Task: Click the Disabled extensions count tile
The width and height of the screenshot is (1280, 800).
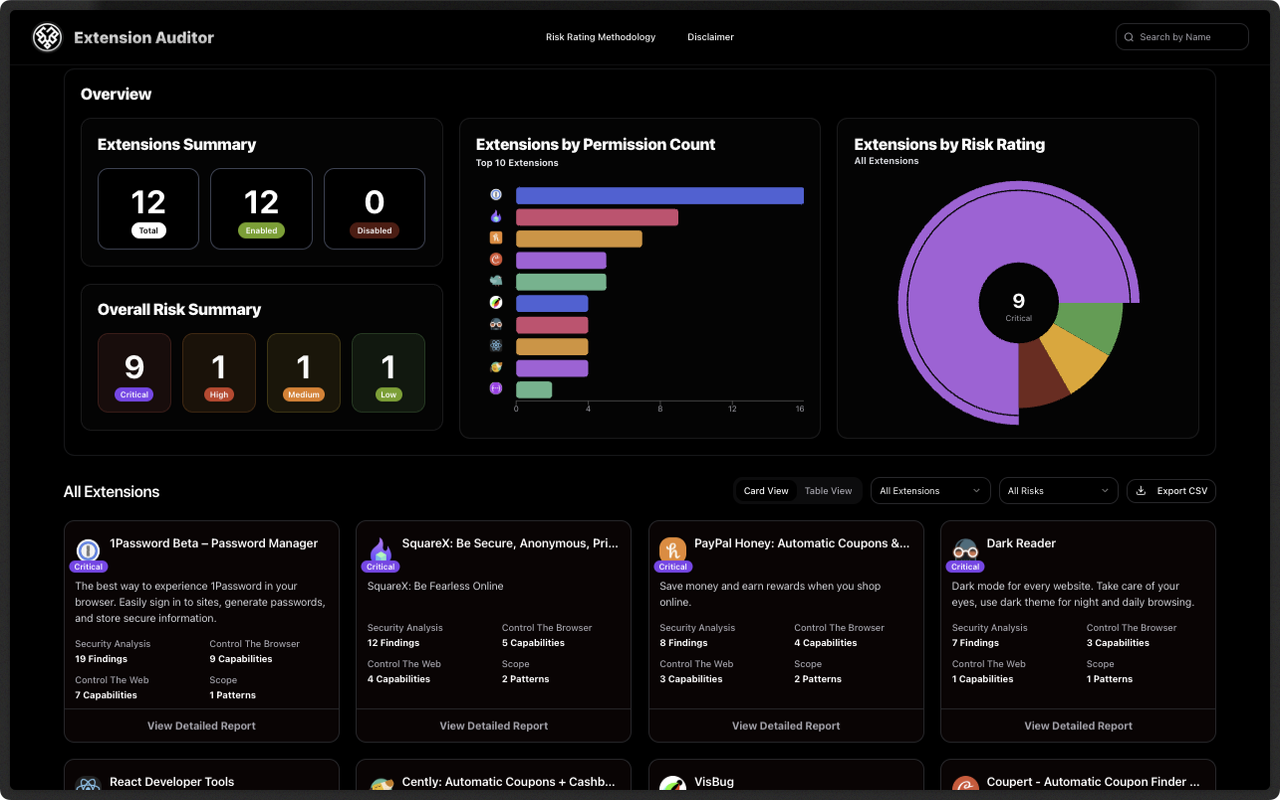Action: [x=374, y=209]
